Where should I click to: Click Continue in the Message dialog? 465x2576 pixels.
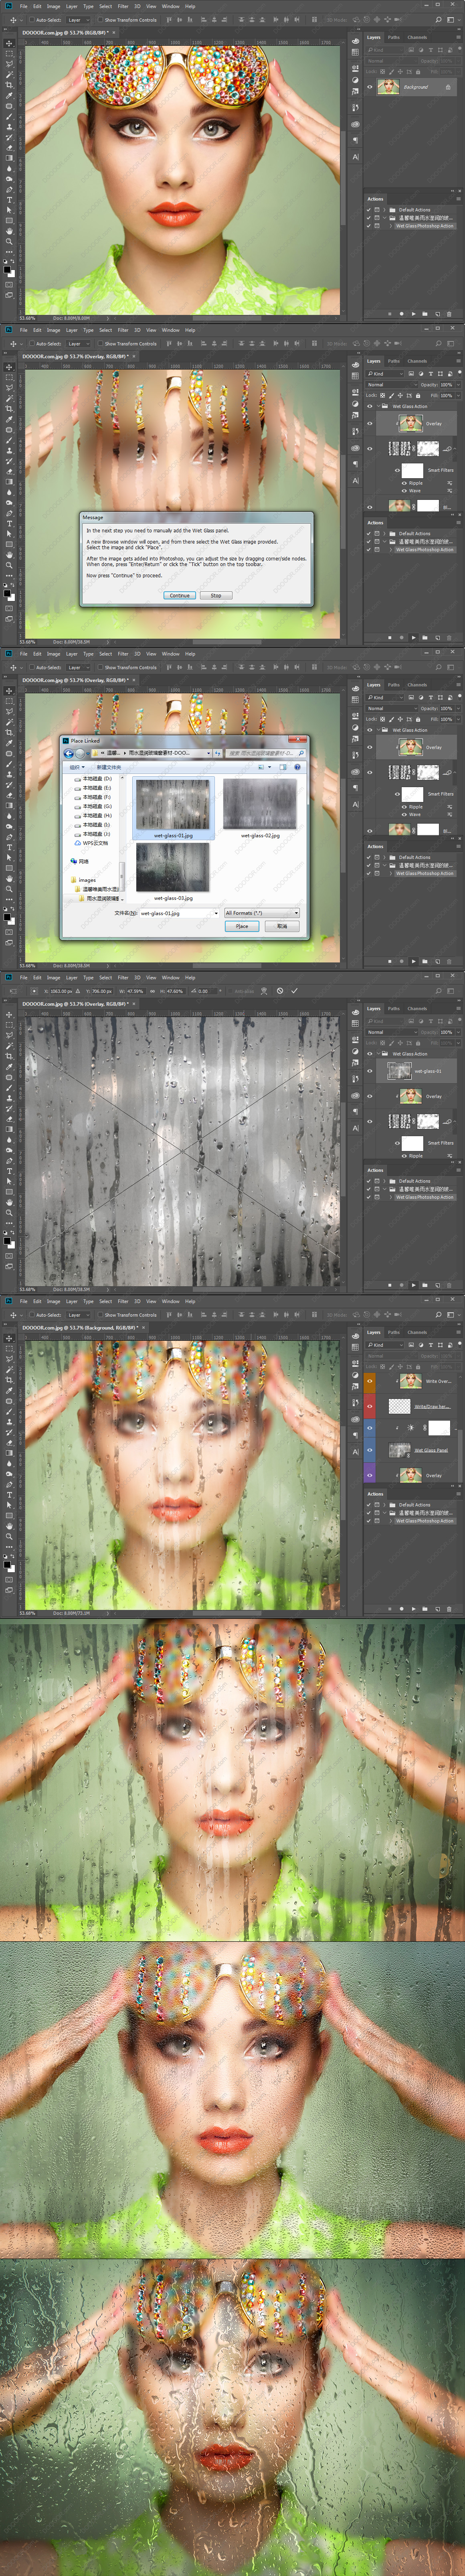tap(179, 595)
